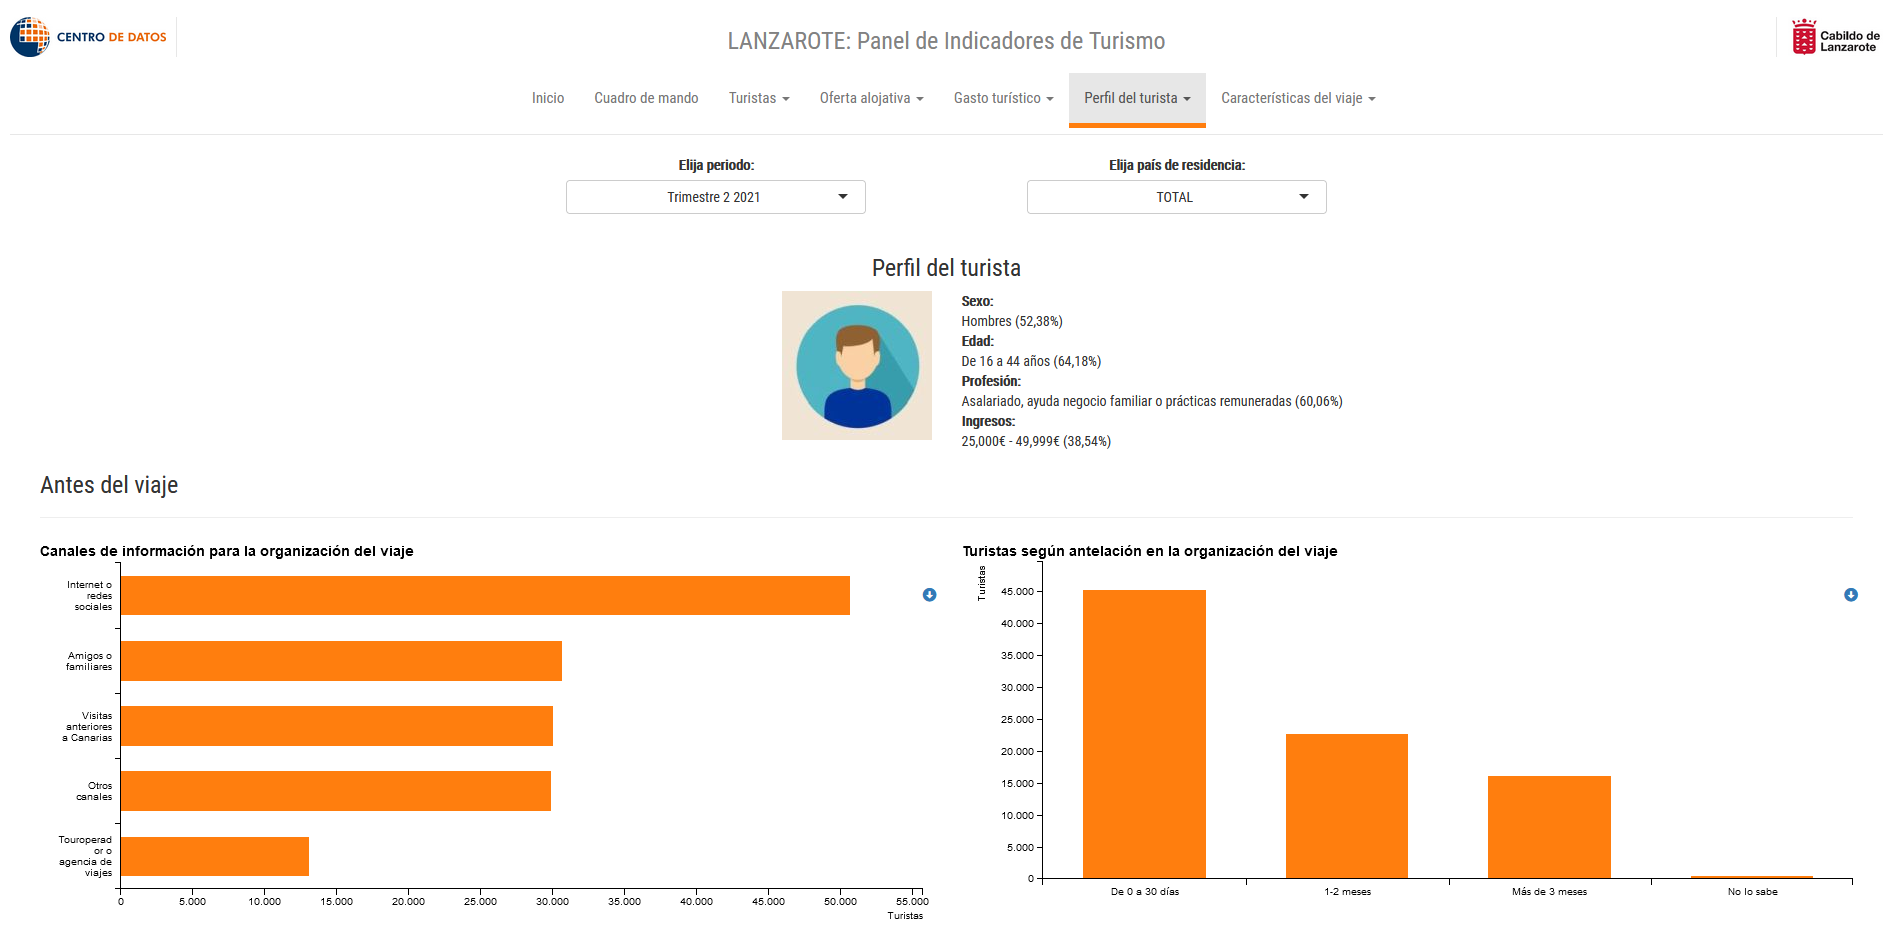The width and height of the screenshot is (1895, 938).
Task: Click the Más de 3 meses column
Action: pyautogui.click(x=1549, y=827)
